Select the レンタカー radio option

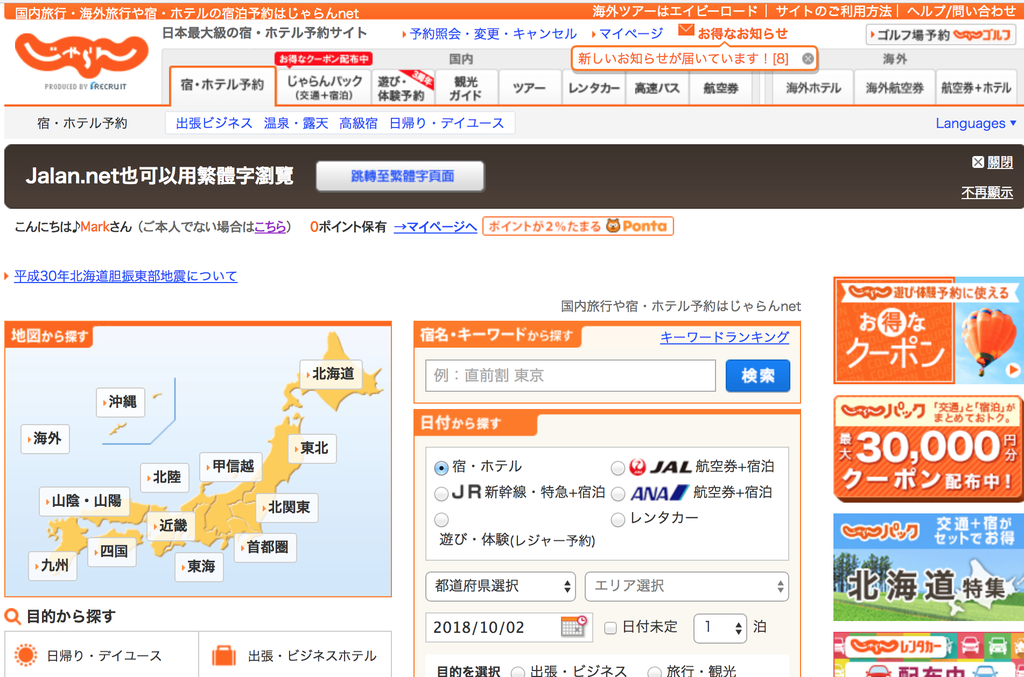point(618,520)
